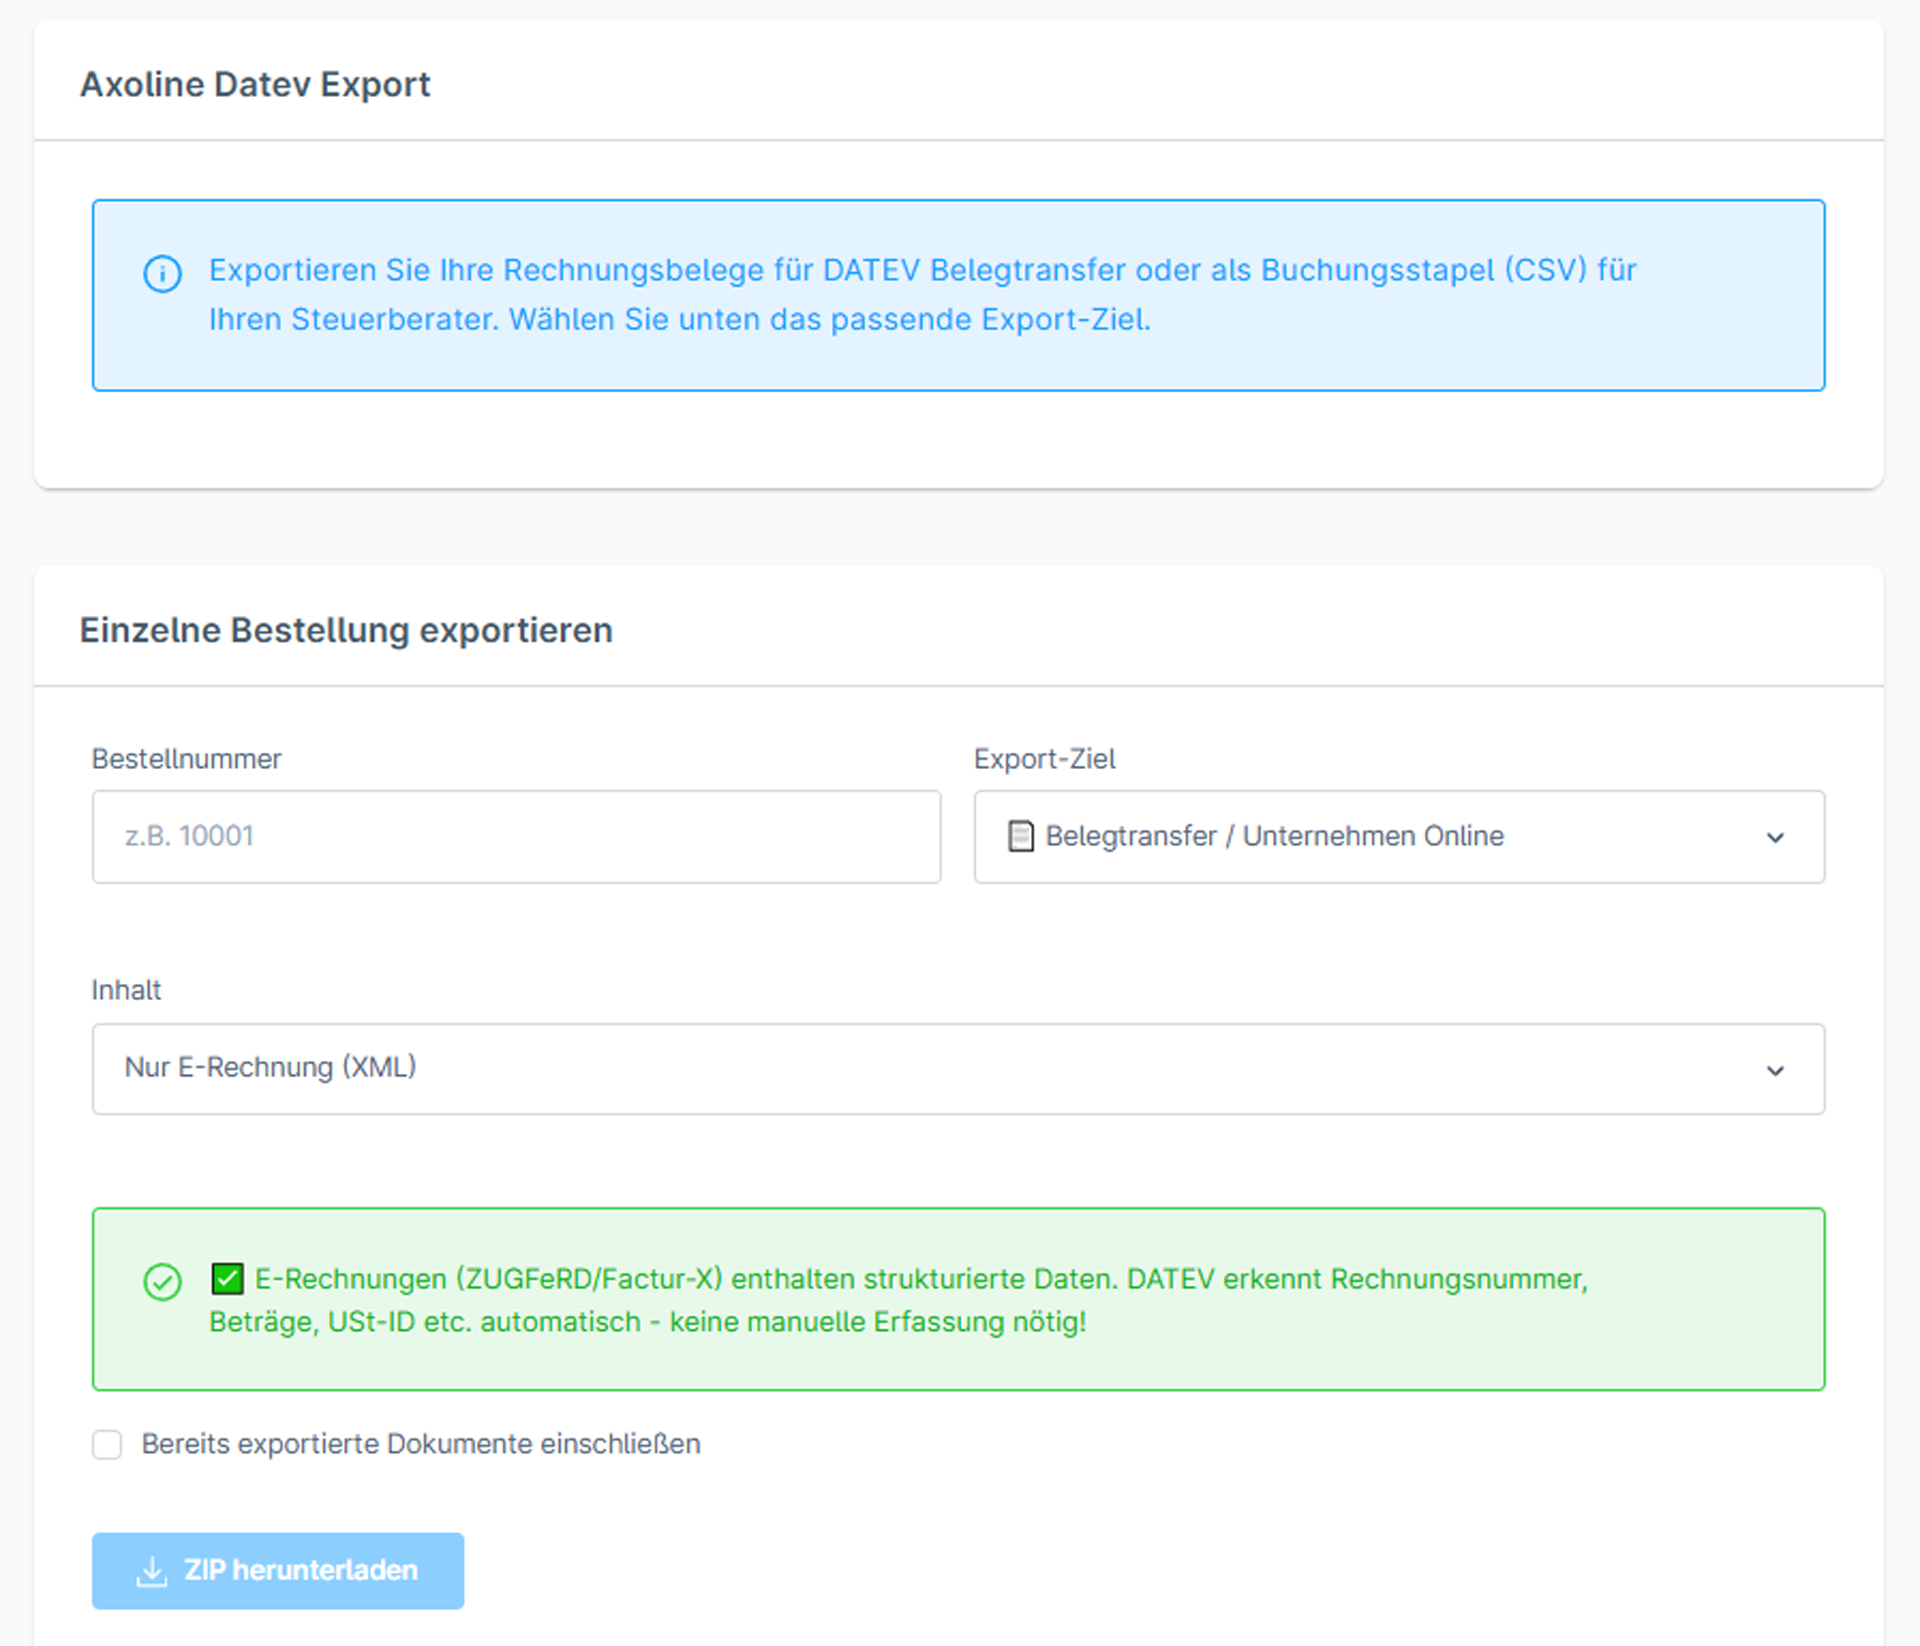Viewport: 1920px width, 1646px height.
Task: Open the Export-Ziel dropdown
Action: point(1399,837)
